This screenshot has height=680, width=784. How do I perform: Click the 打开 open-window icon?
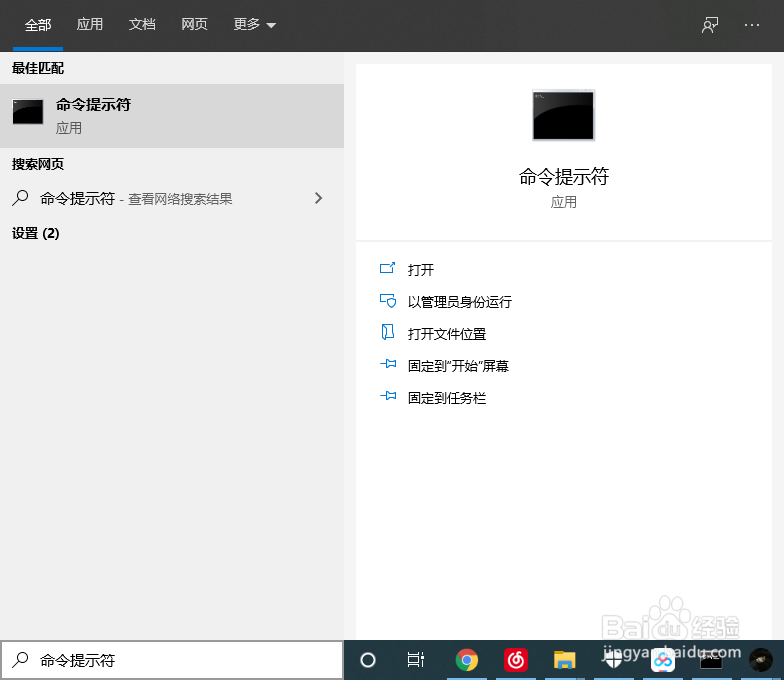(x=388, y=268)
